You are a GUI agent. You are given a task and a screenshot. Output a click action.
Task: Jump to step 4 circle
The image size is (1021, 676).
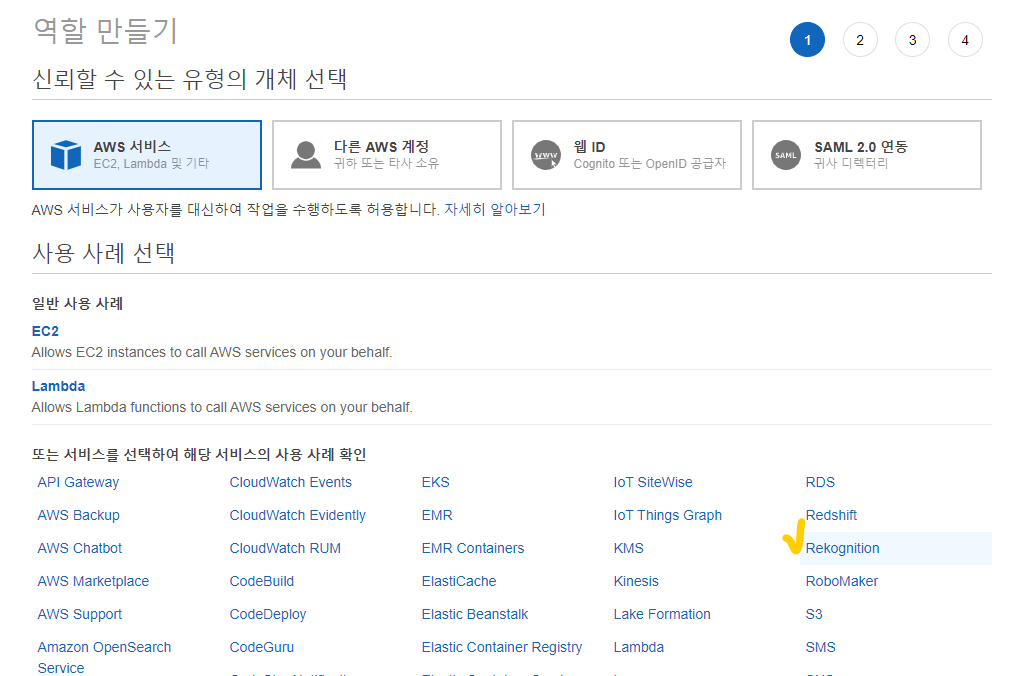pyautogui.click(x=965, y=40)
